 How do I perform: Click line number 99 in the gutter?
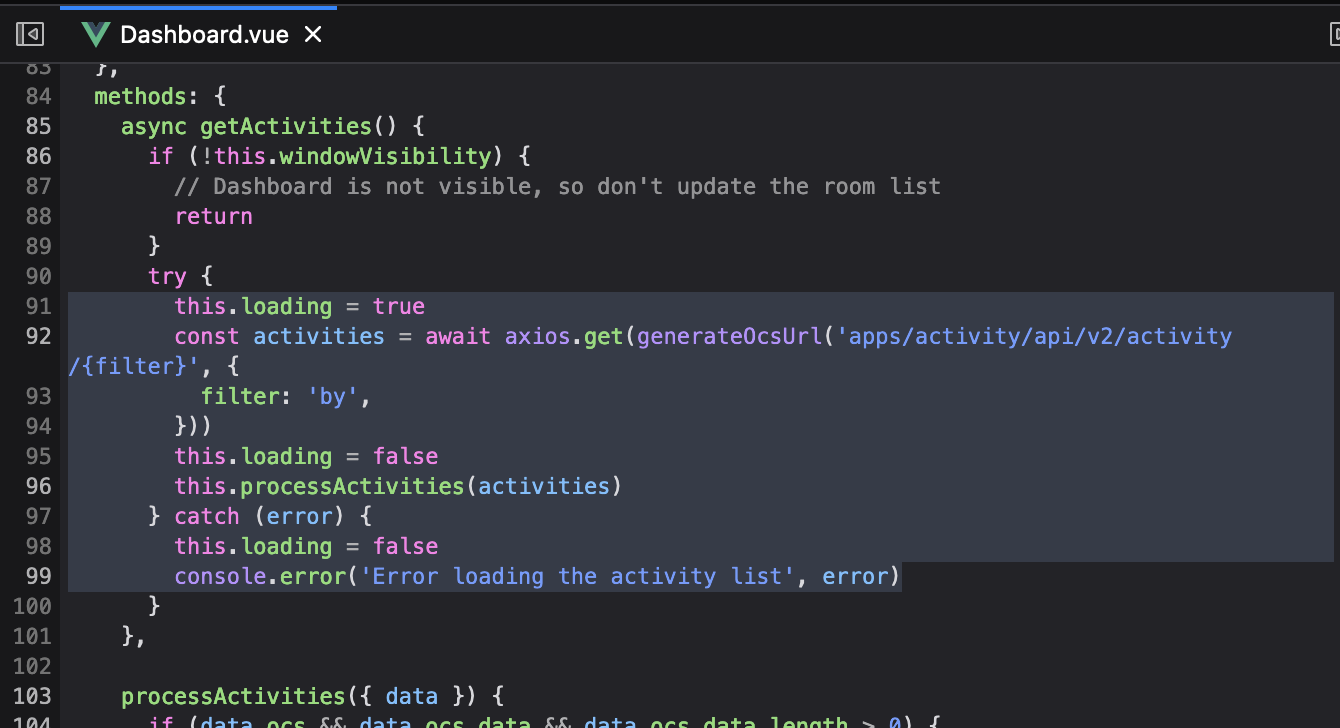pyautogui.click(x=37, y=576)
